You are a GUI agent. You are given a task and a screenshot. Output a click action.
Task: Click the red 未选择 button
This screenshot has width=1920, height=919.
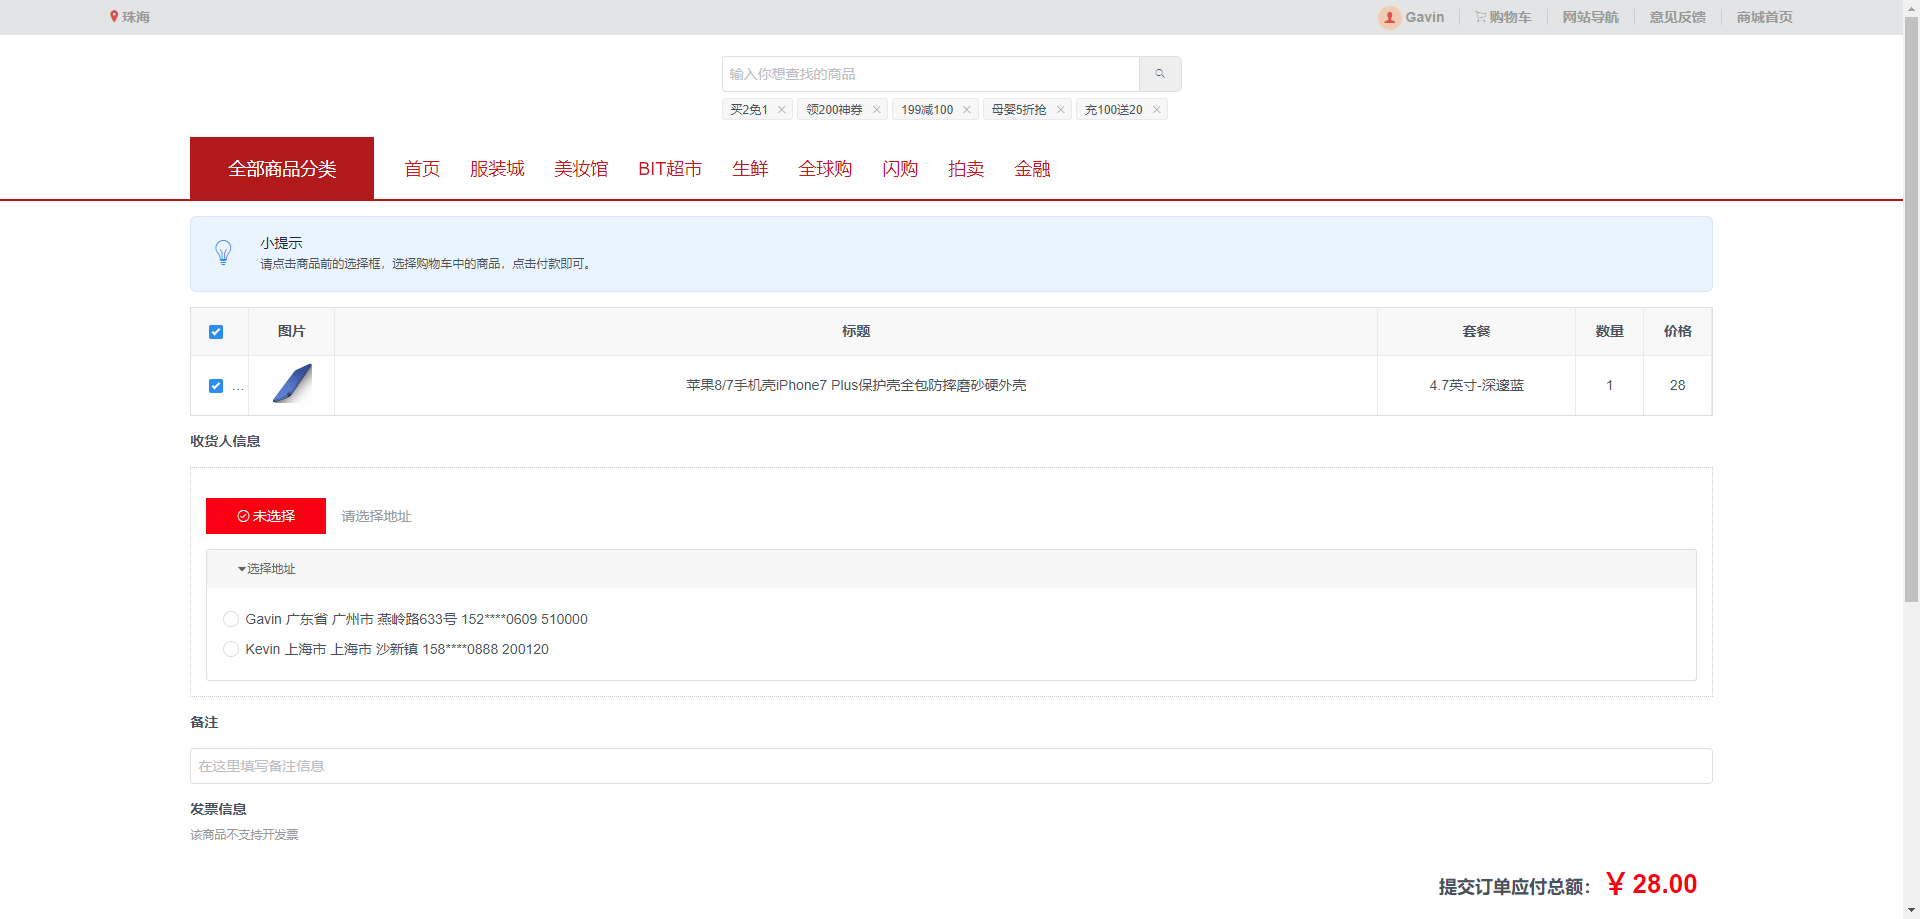tap(266, 516)
